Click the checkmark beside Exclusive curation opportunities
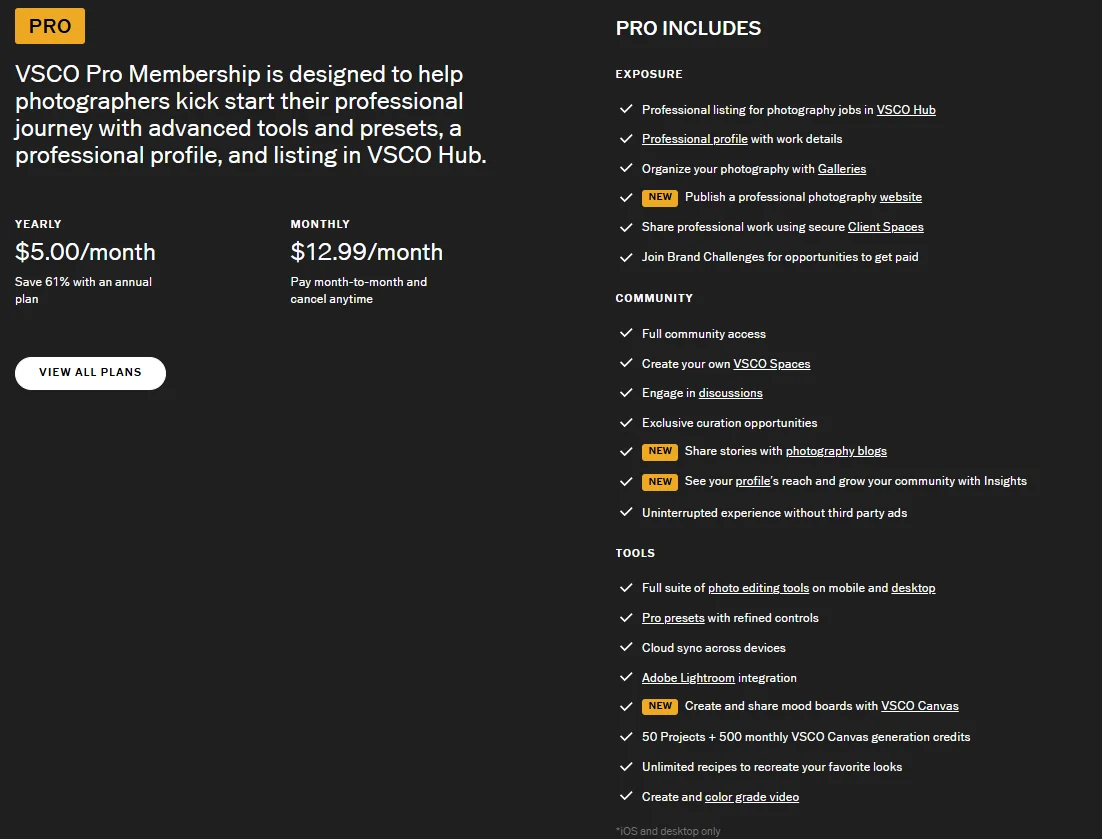1102x839 pixels. tap(626, 422)
